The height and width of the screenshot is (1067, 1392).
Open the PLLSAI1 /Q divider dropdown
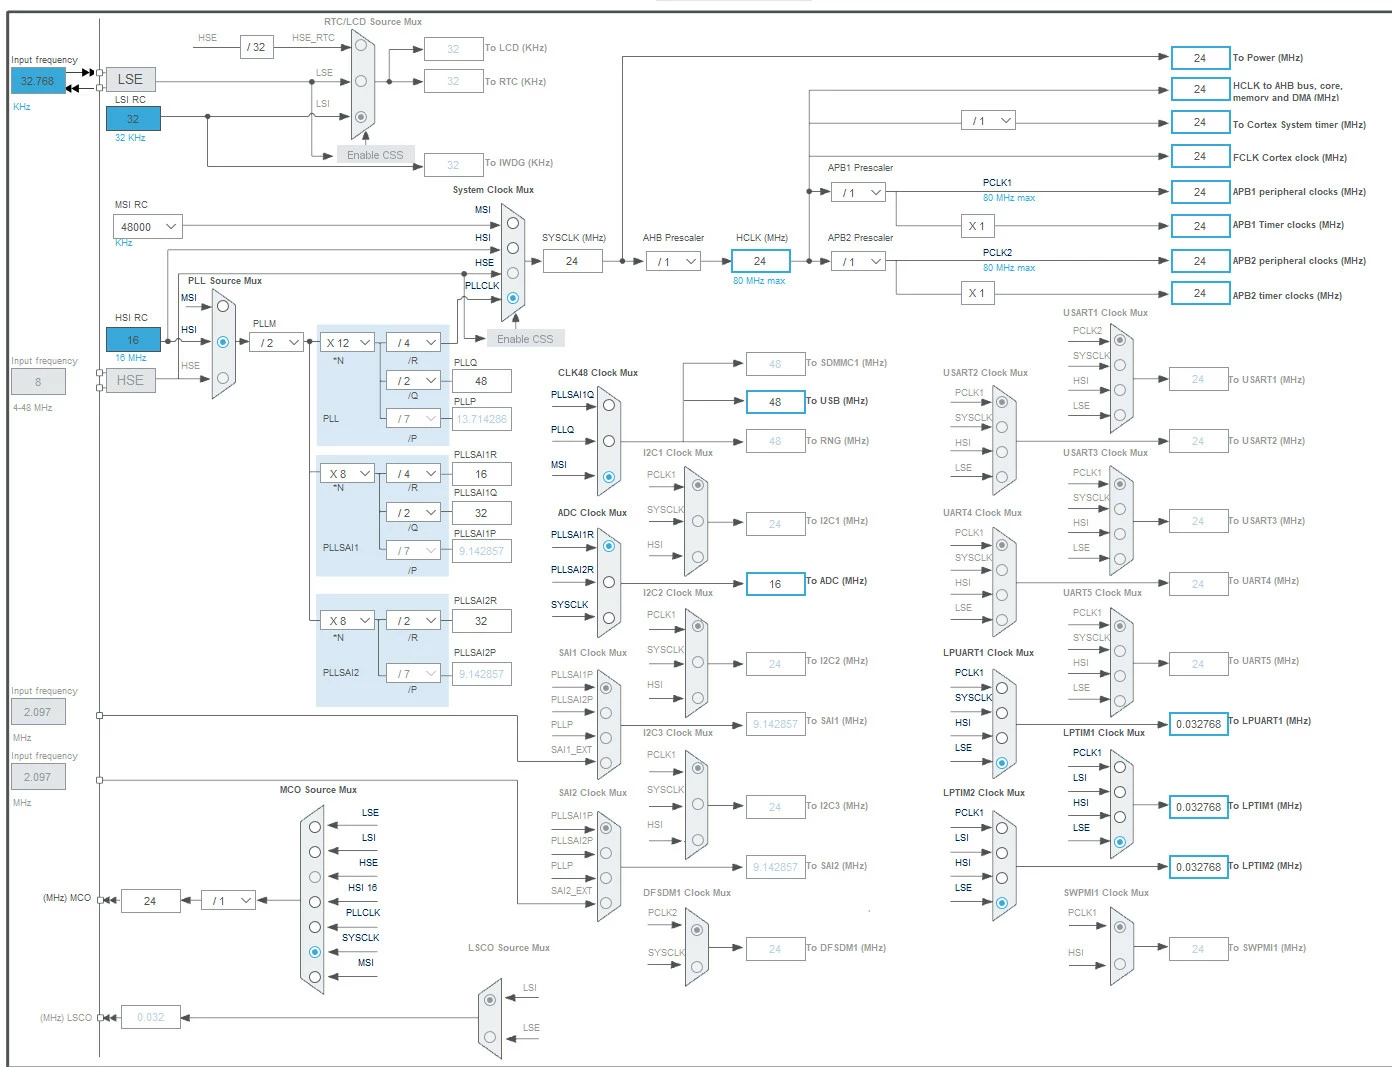(x=414, y=512)
